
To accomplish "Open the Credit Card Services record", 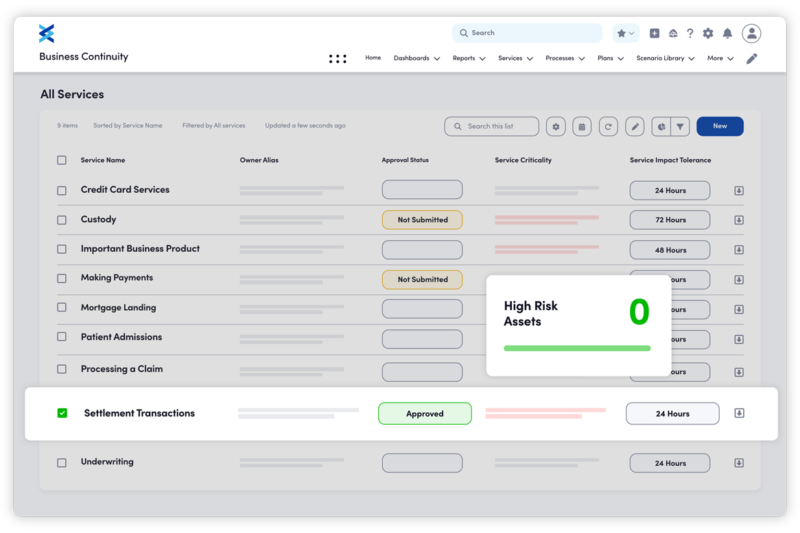I will (x=125, y=190).
